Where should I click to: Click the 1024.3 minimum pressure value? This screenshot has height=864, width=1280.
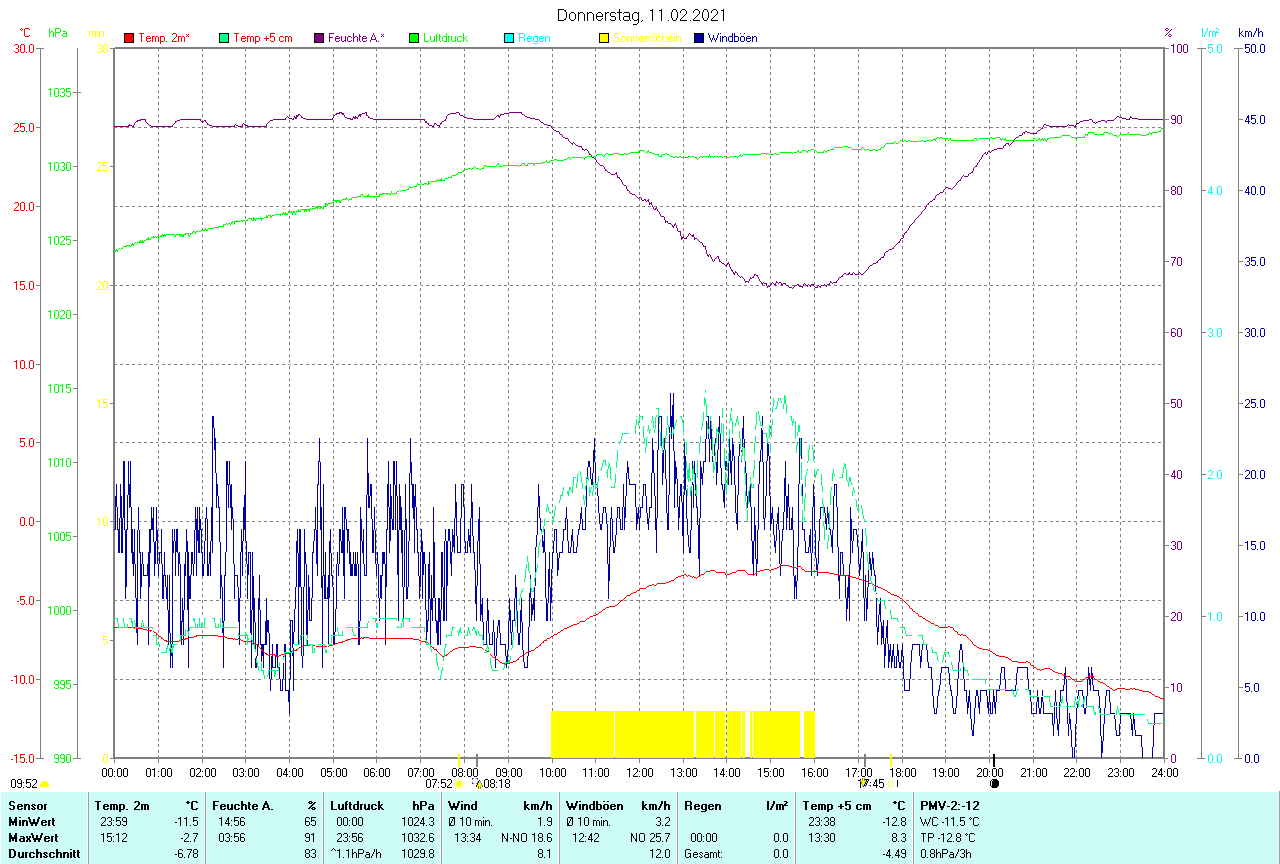point(417,821)
